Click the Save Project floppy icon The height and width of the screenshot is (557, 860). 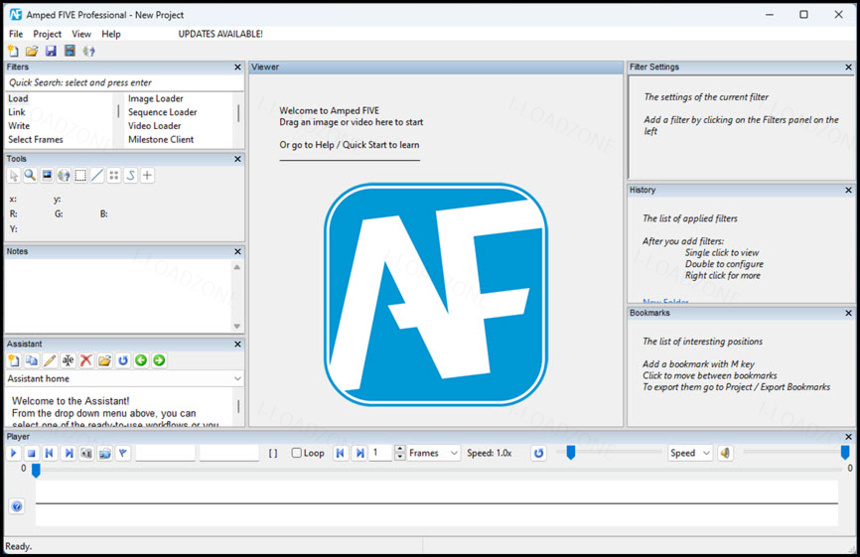(x=51, y=51)
